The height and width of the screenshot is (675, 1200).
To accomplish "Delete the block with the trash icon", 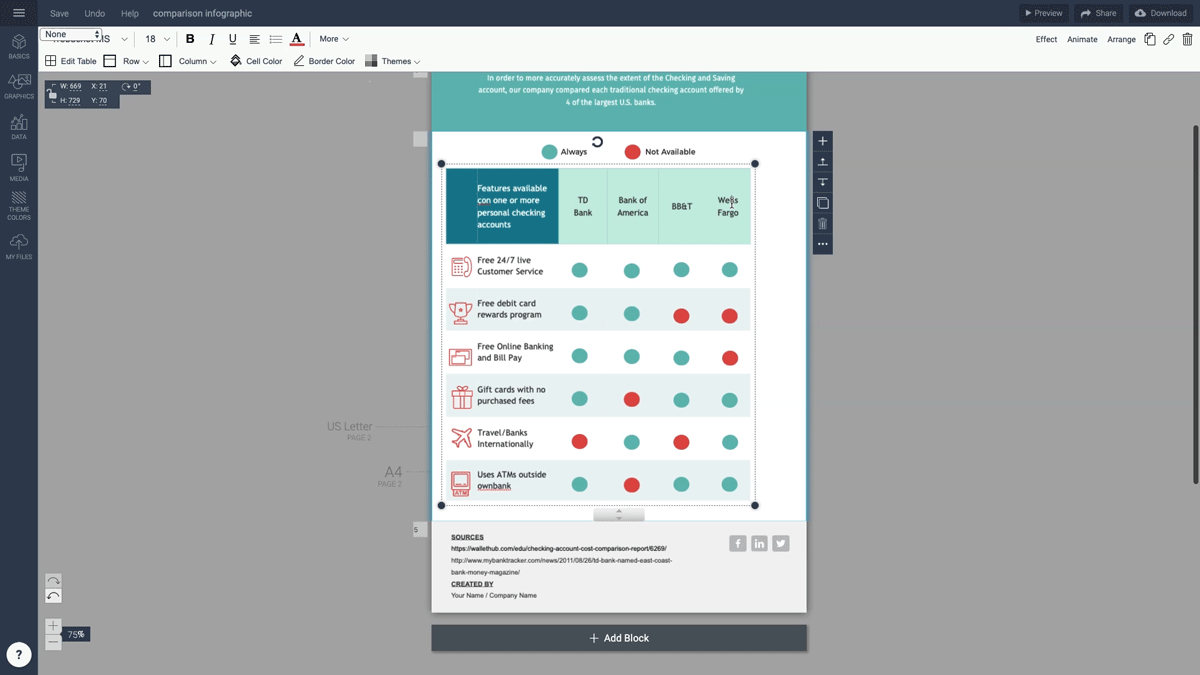I will (822, 223).
